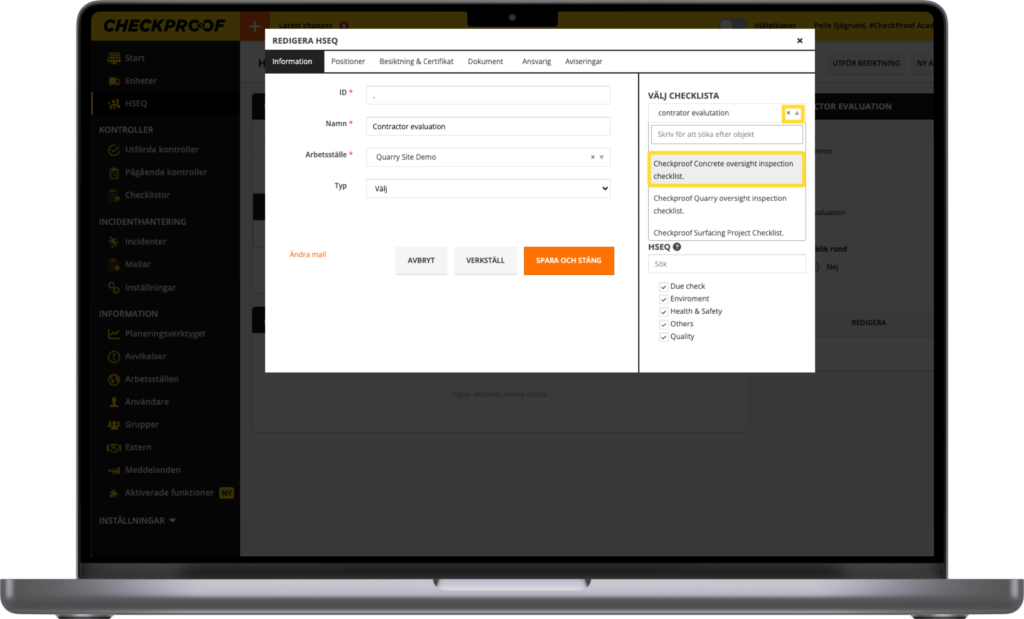Click the Namn input field

coord(487,126)
